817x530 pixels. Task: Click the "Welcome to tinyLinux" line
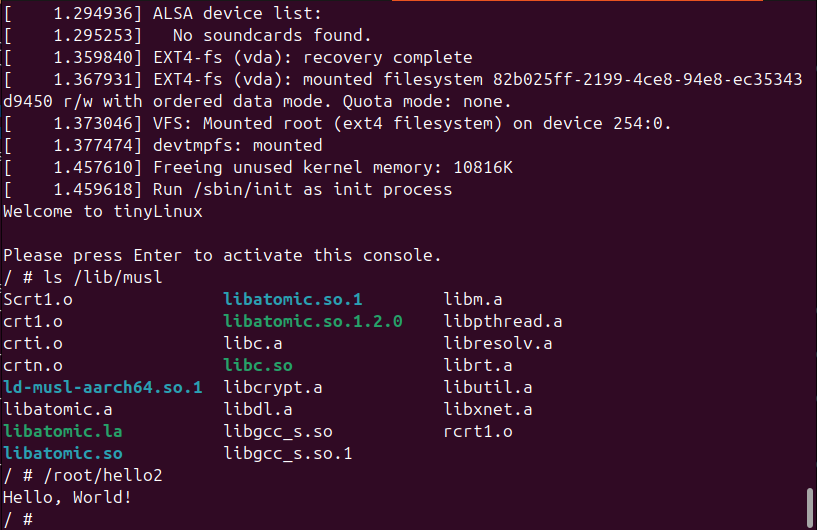(103, 211)
